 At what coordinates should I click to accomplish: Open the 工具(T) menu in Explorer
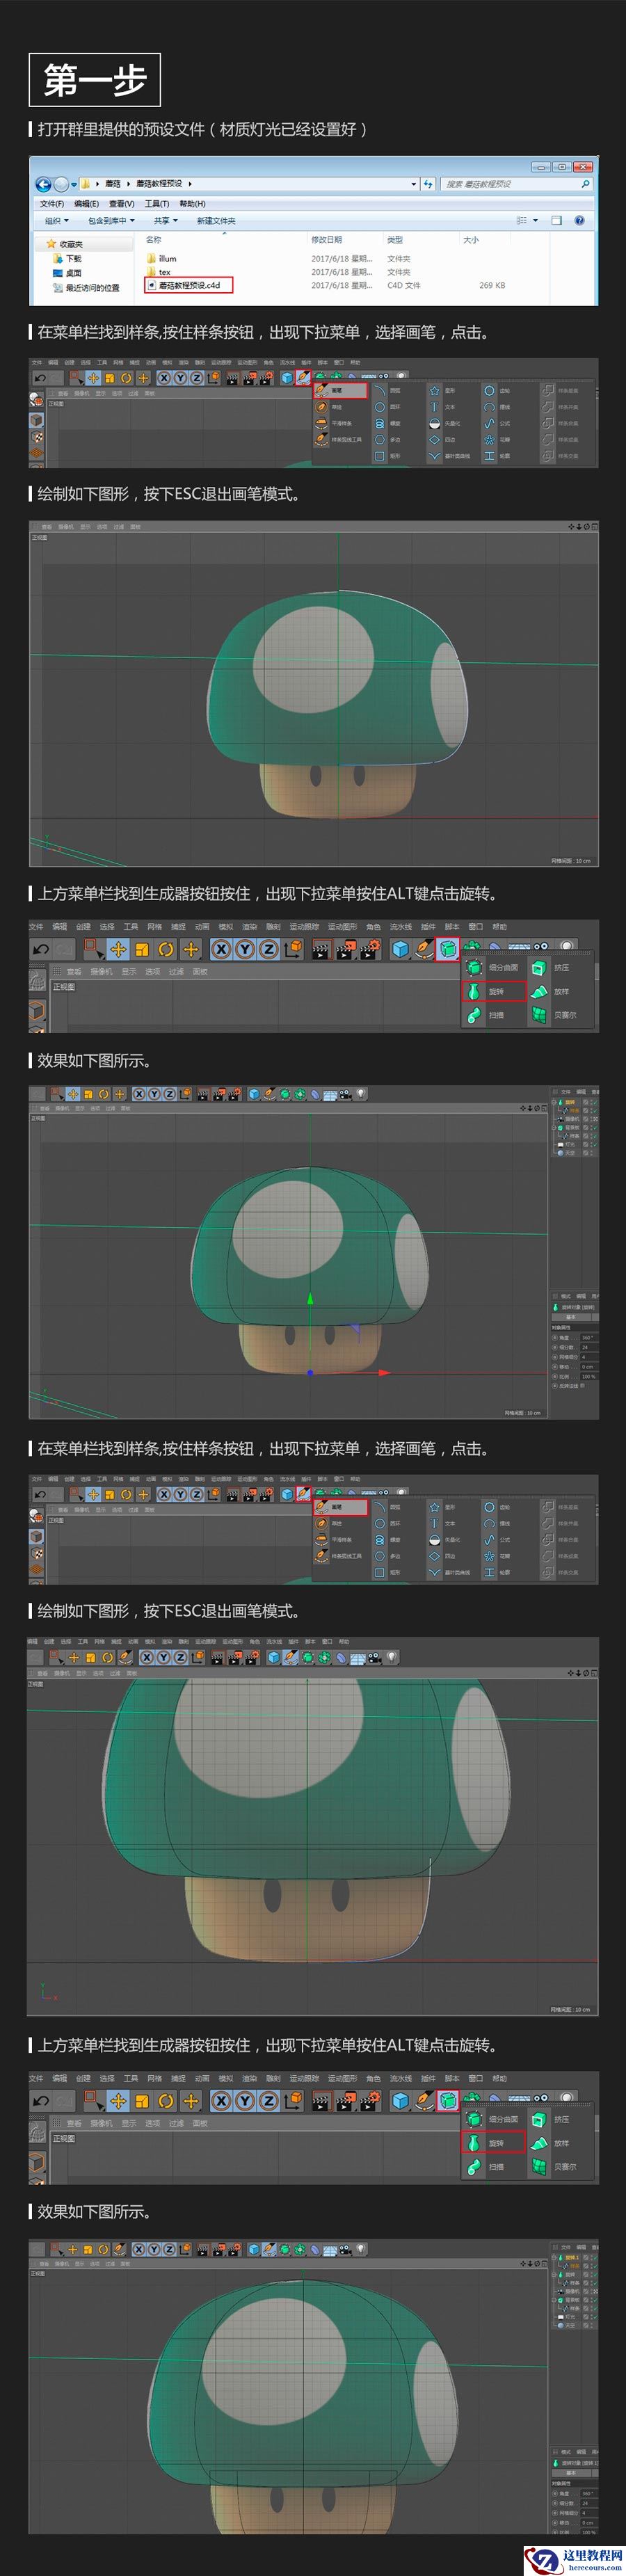click(157, 204)
